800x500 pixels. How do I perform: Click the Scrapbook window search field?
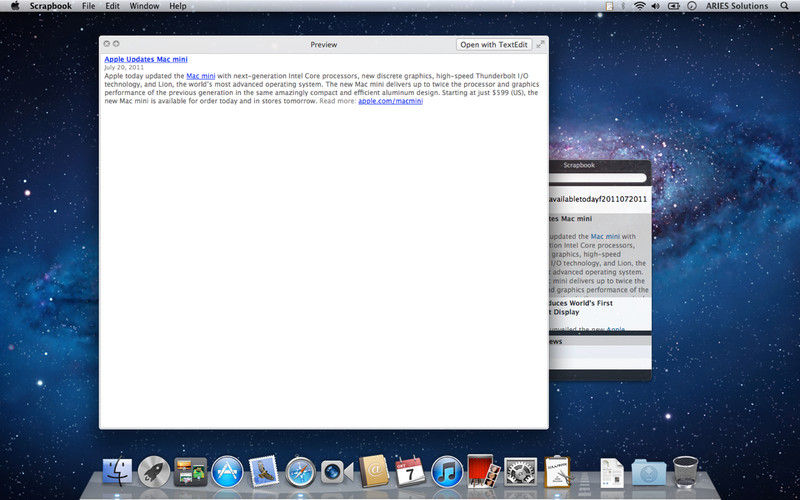coord(598,178)
